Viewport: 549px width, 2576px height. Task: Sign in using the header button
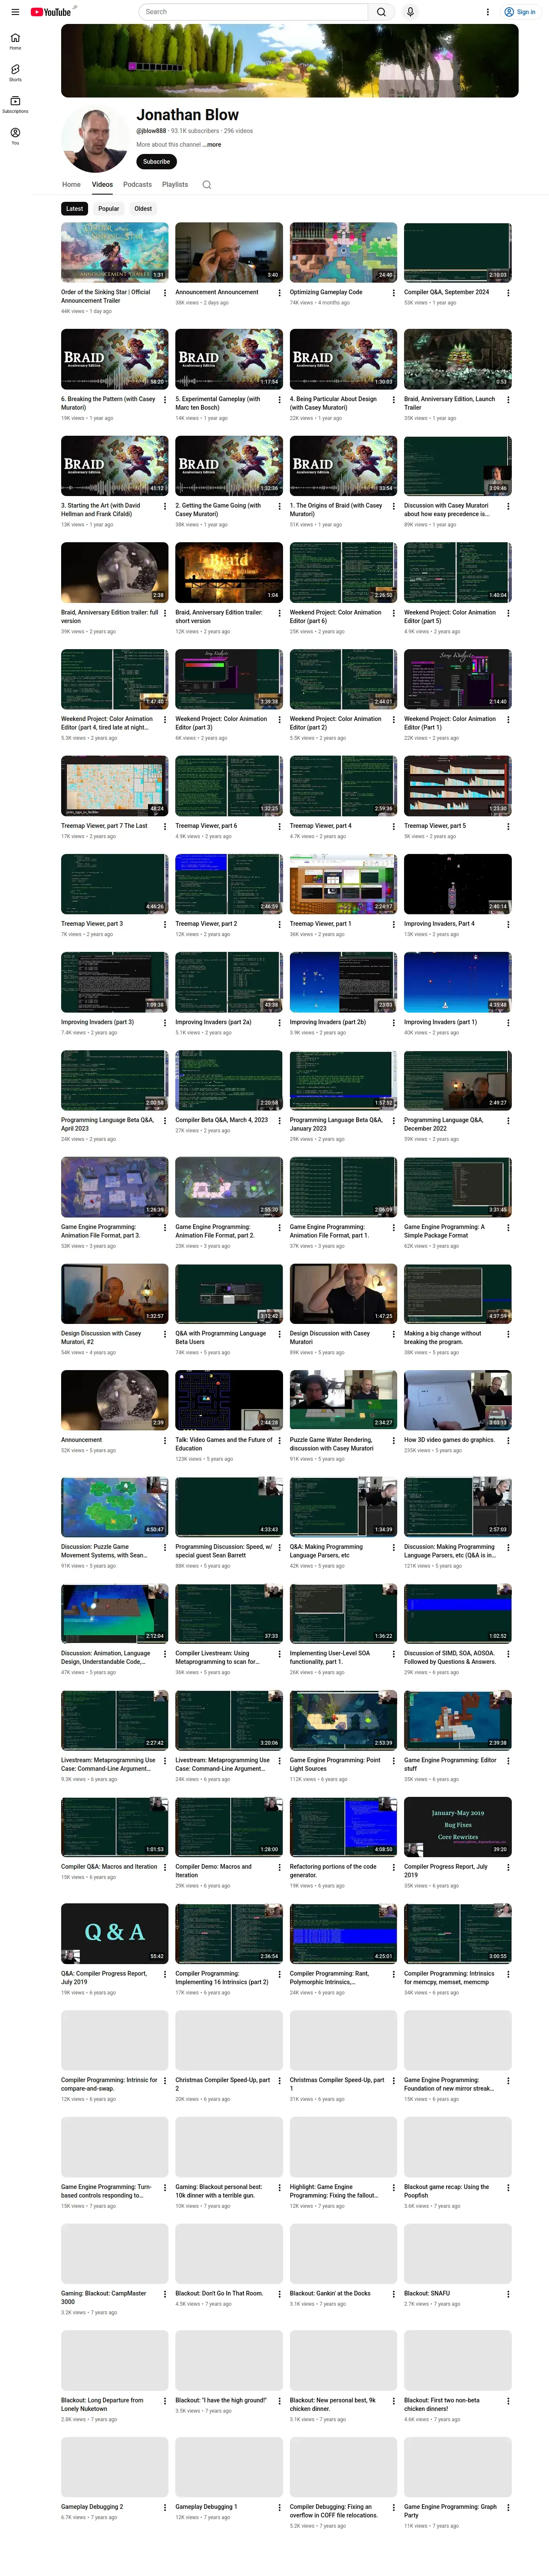(x=520, y=12)
